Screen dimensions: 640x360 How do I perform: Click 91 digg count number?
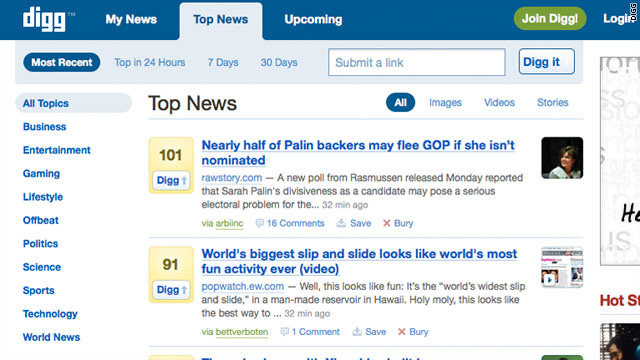(x=171, y=264)
